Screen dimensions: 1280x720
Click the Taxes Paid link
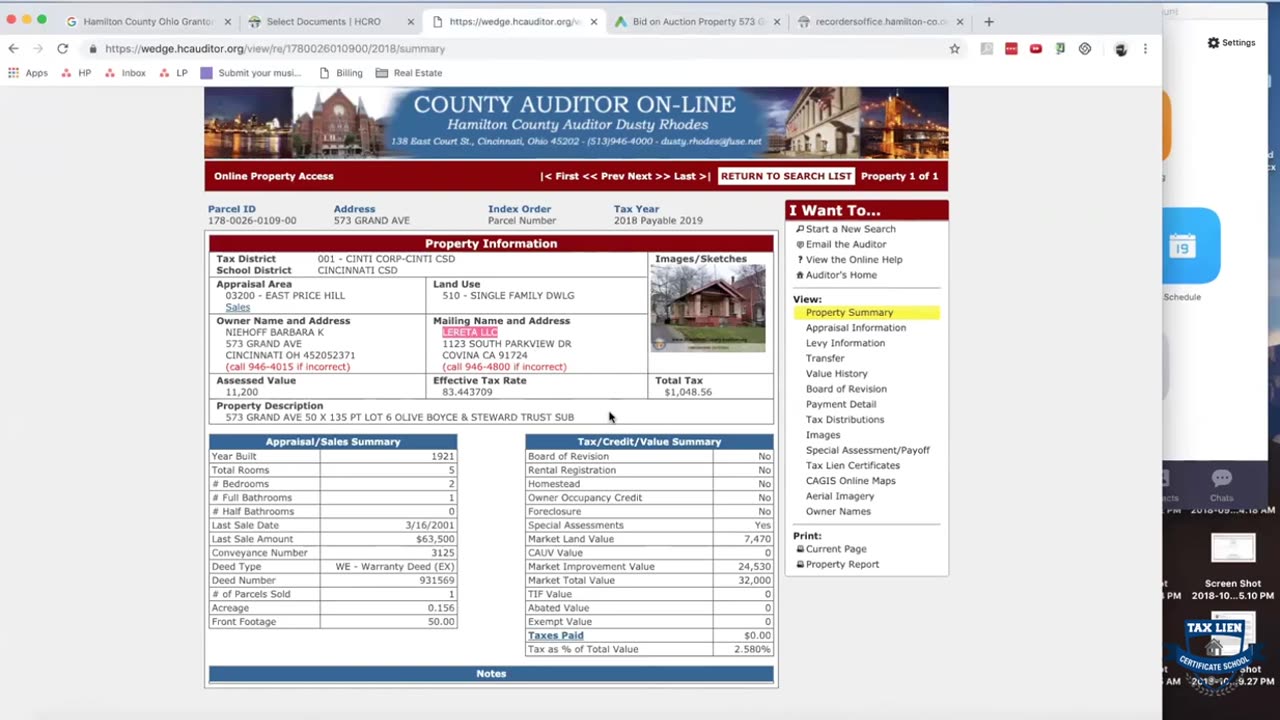[x=556, y=635]
